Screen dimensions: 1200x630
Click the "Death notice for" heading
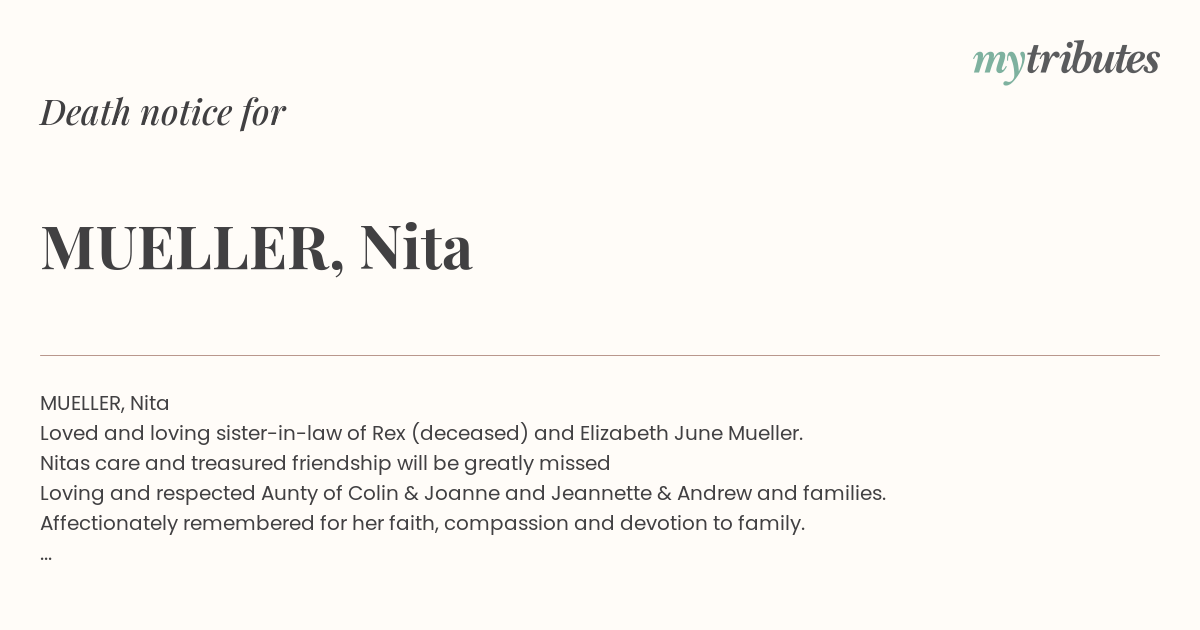tap(163, 113)
